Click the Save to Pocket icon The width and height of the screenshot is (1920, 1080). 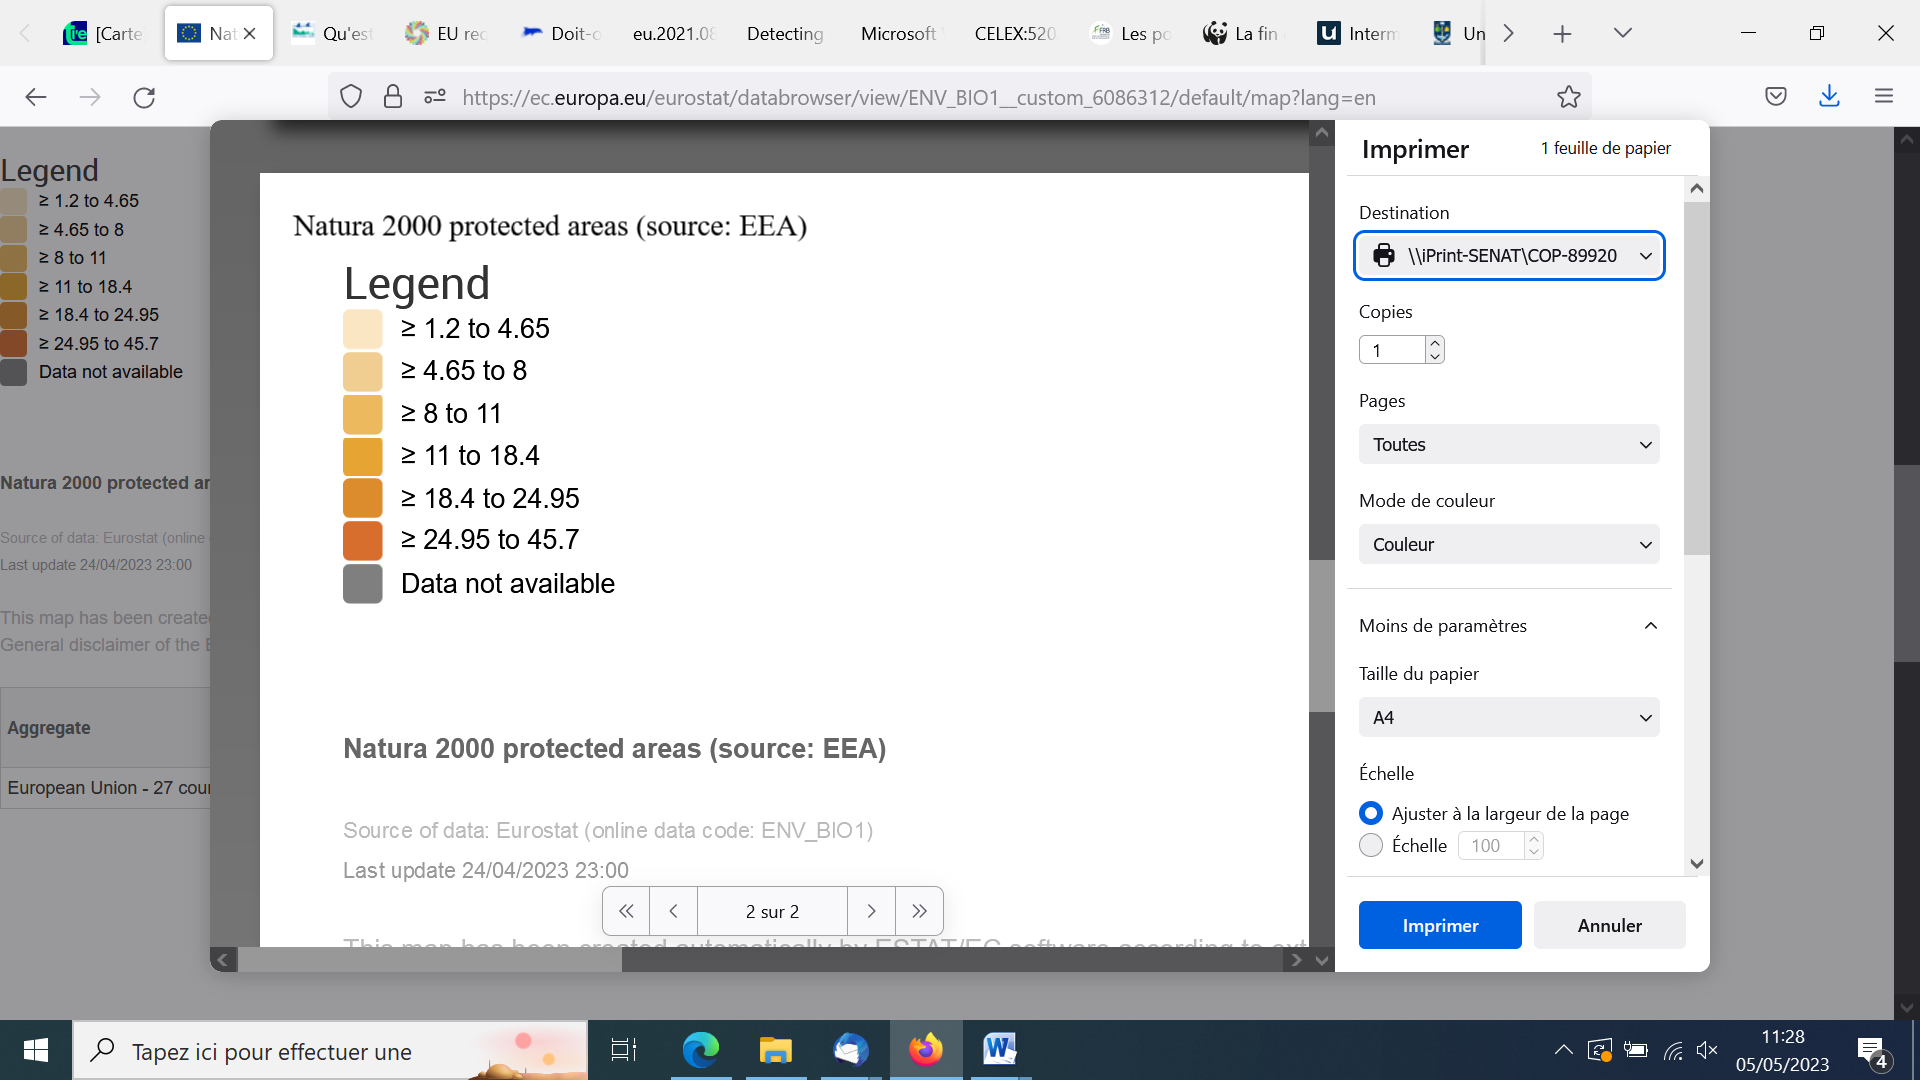pos(1776,97)
